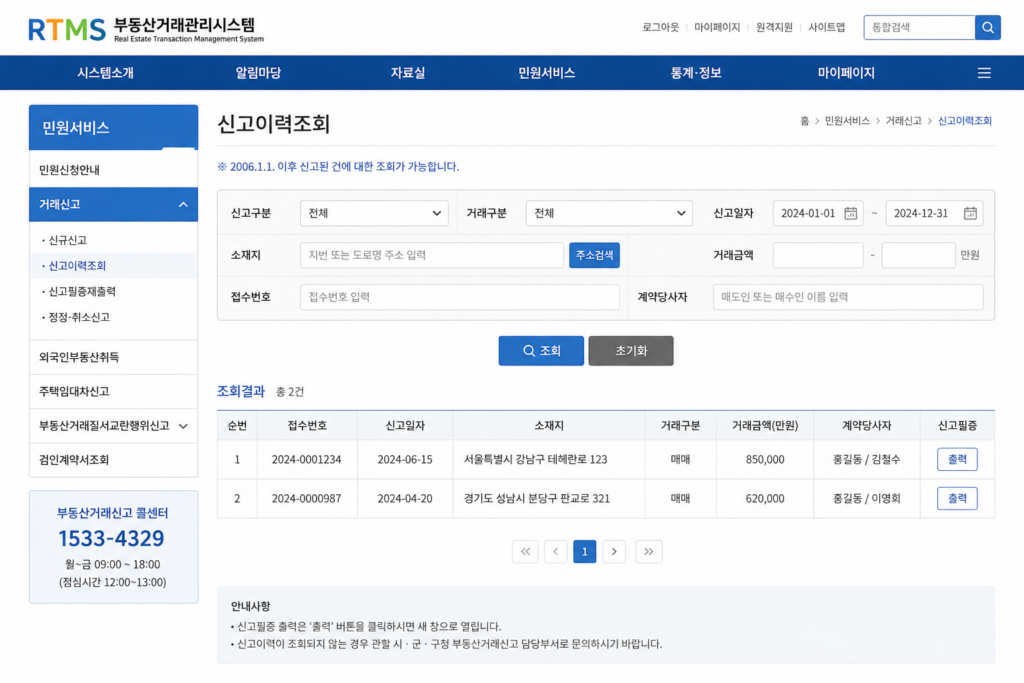Open 외국인부동산취득 in sidebar

pyautogui.click(x=114, y=357)
